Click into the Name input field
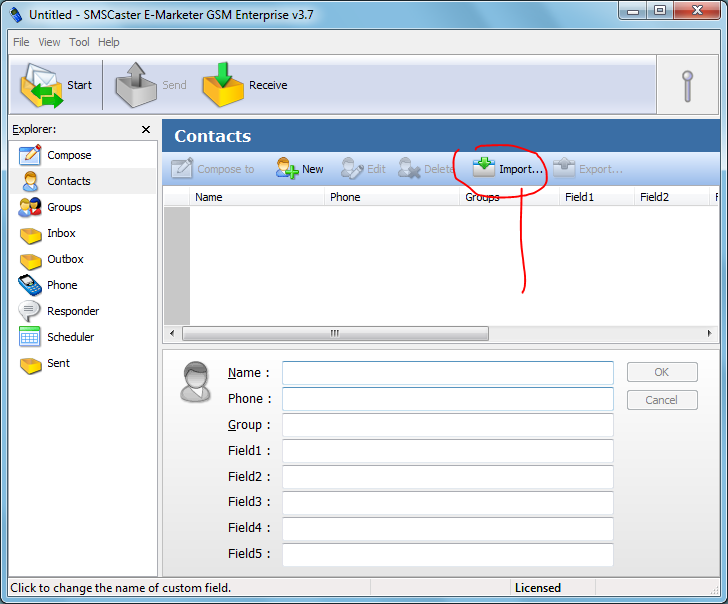Viewport: 728px width, 604px height. pos(448,373)
